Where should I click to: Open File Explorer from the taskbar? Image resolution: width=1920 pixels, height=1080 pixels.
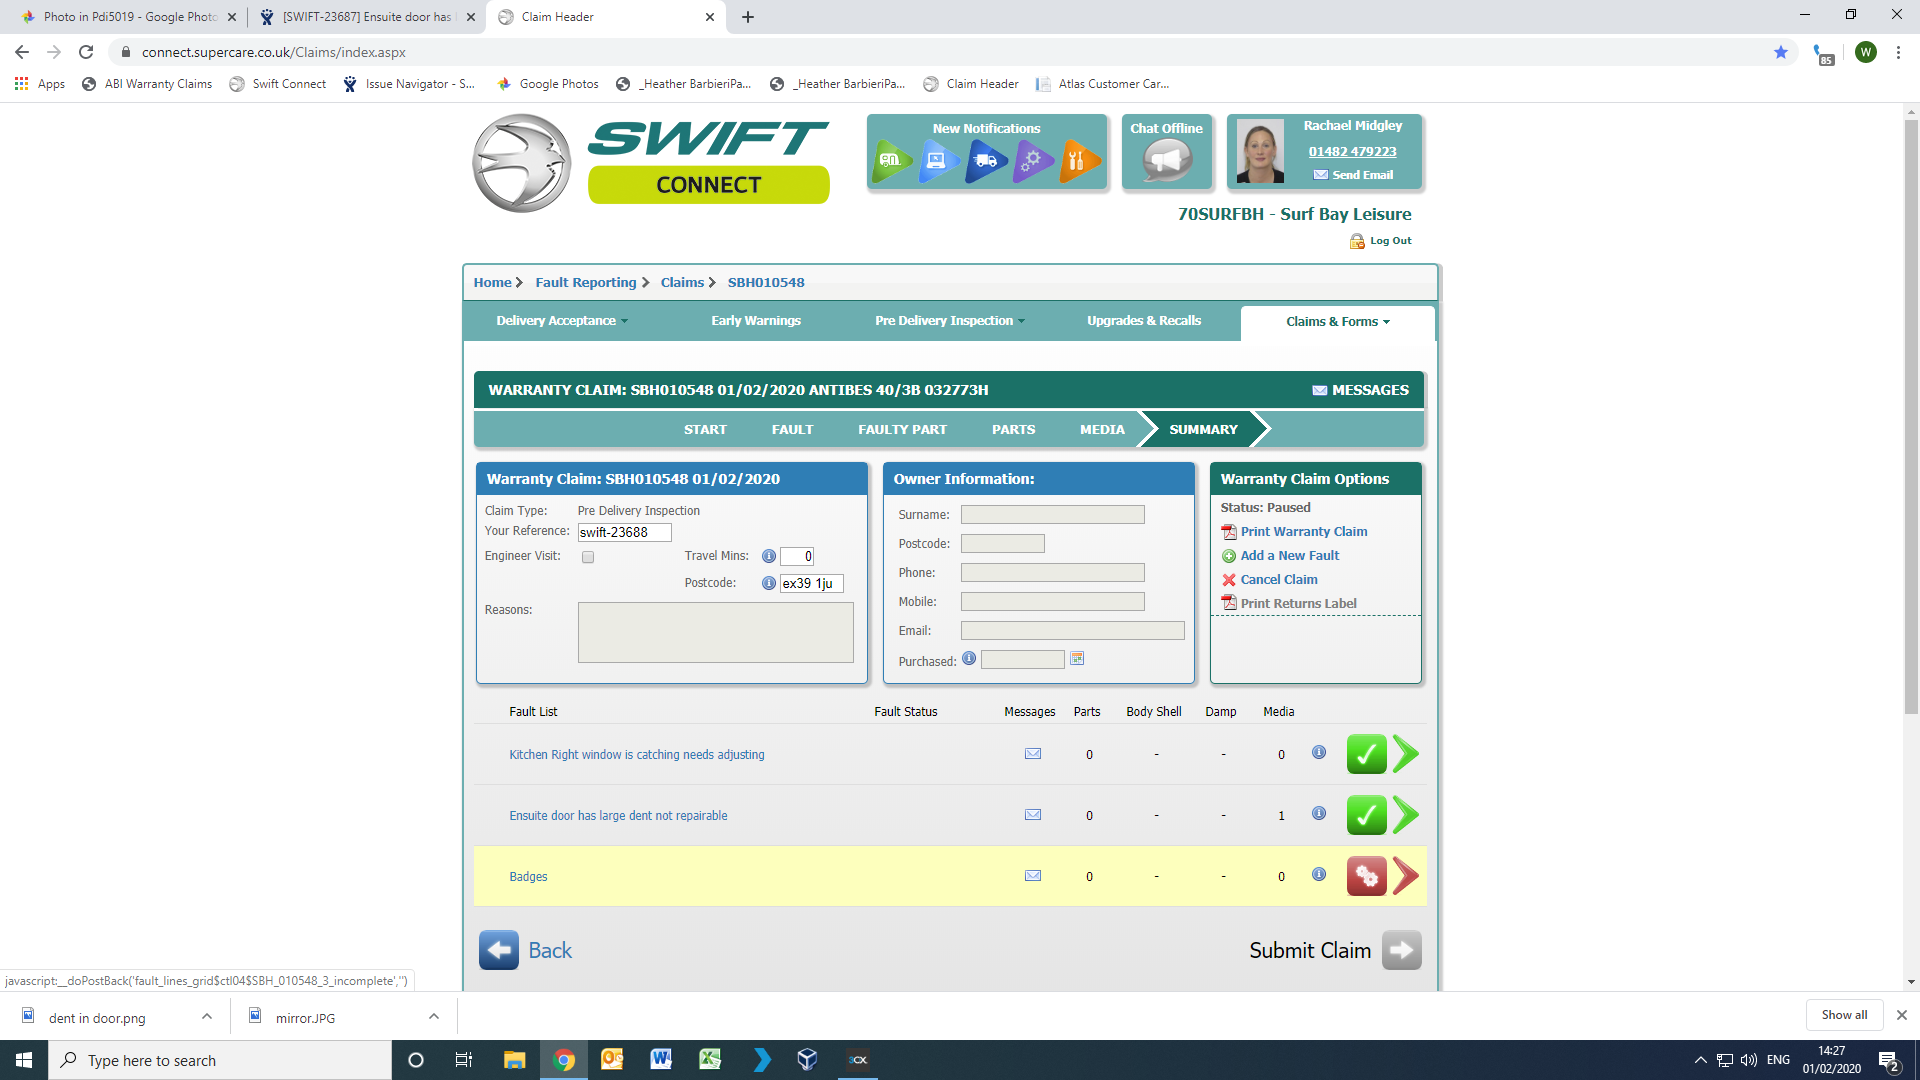pos(514,1060)
